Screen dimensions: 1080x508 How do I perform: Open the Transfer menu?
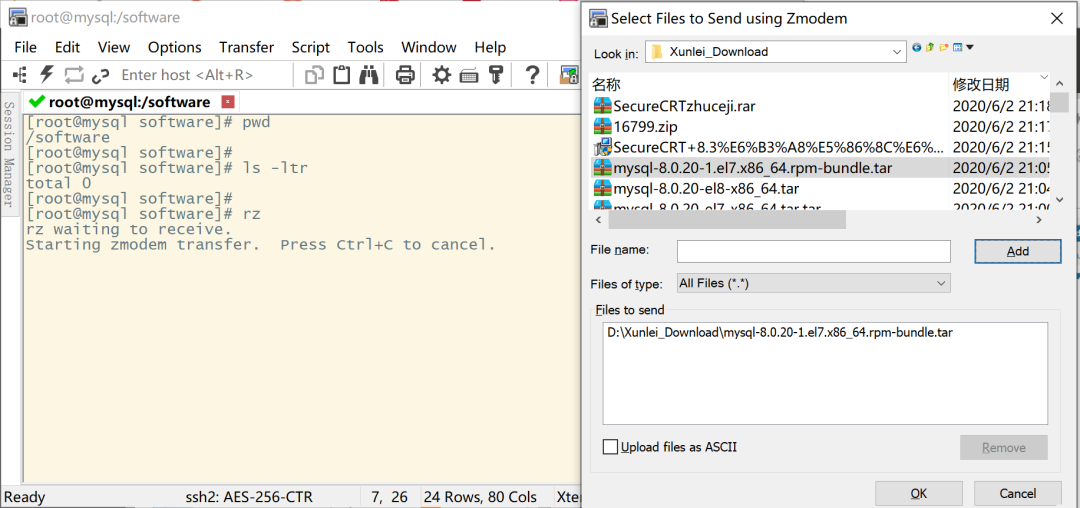[247, 47]
